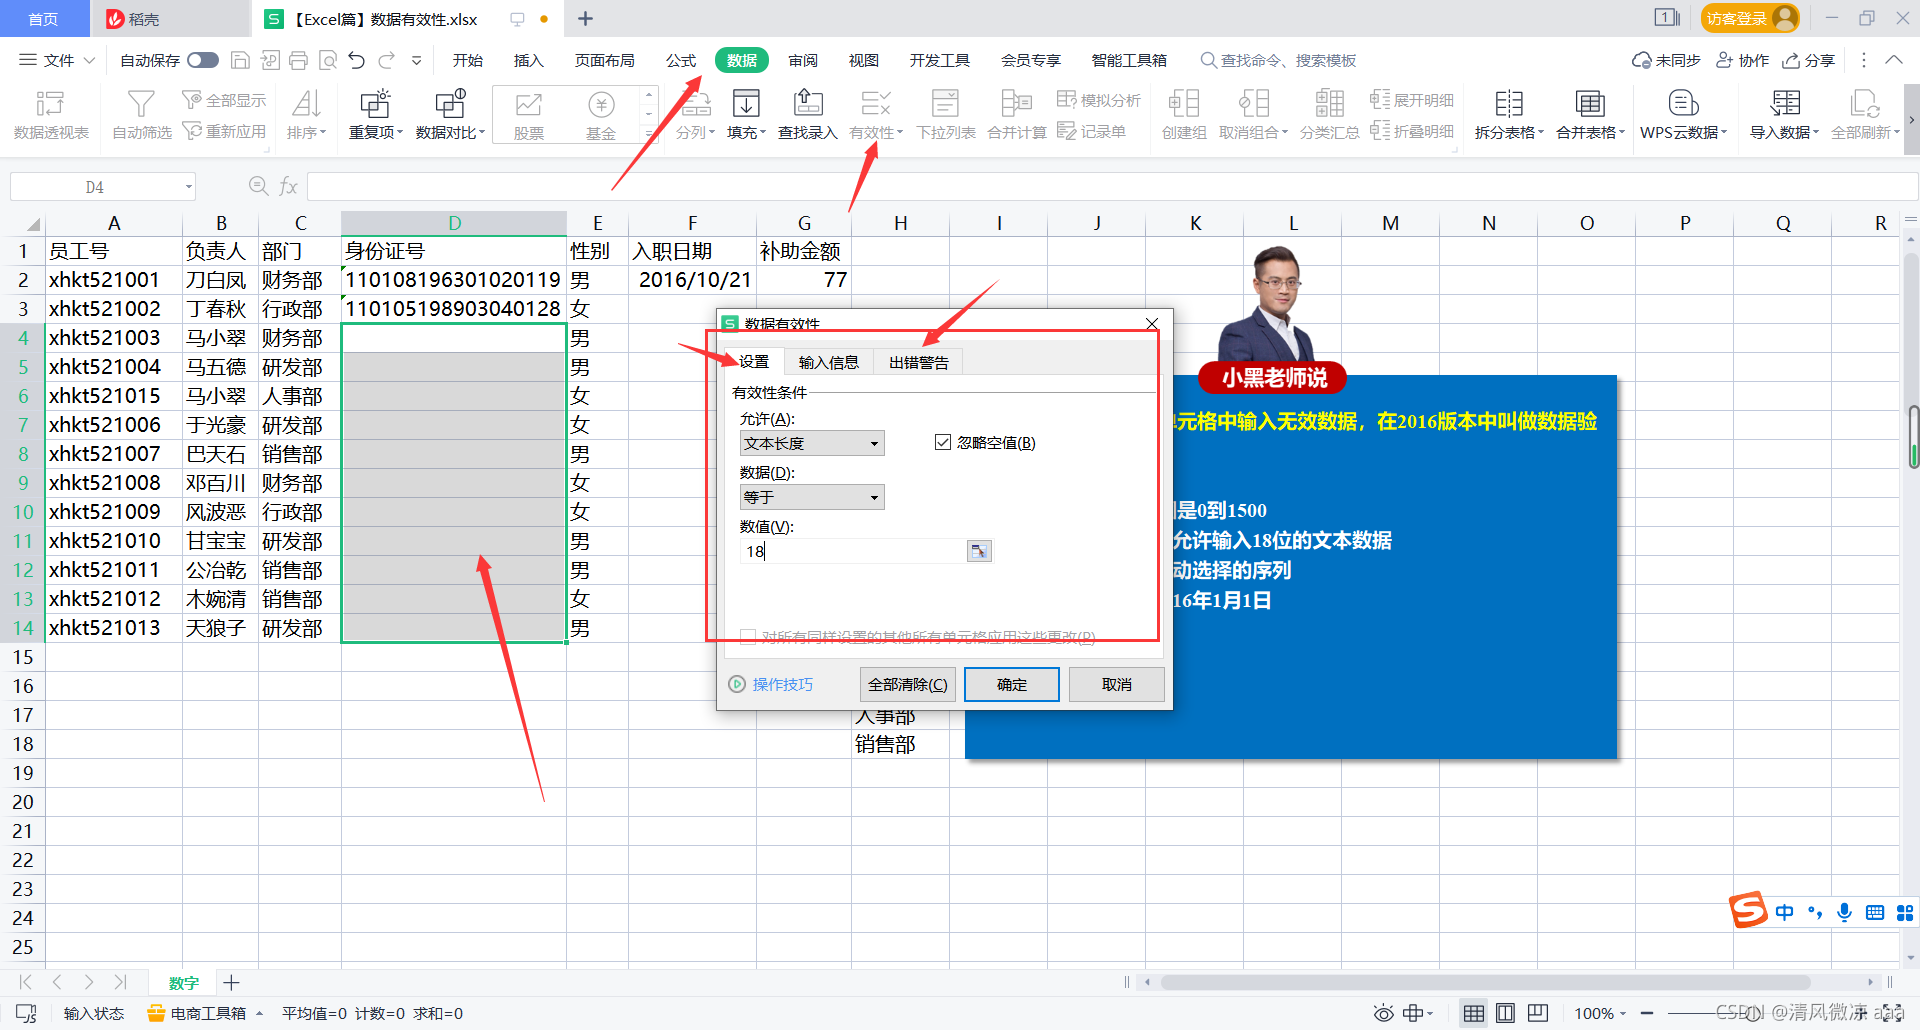Open the 数据透视表 pivot table tool

click(x=51, y=113)
